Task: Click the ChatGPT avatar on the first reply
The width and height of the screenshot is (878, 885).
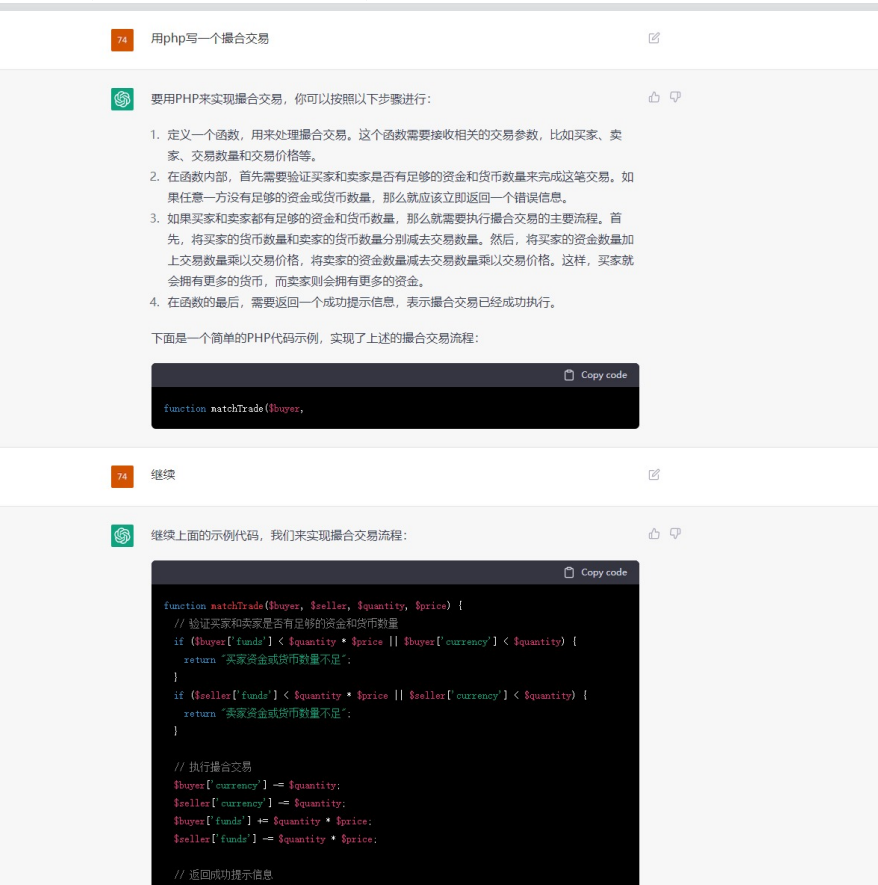Action: click(121, 99)
